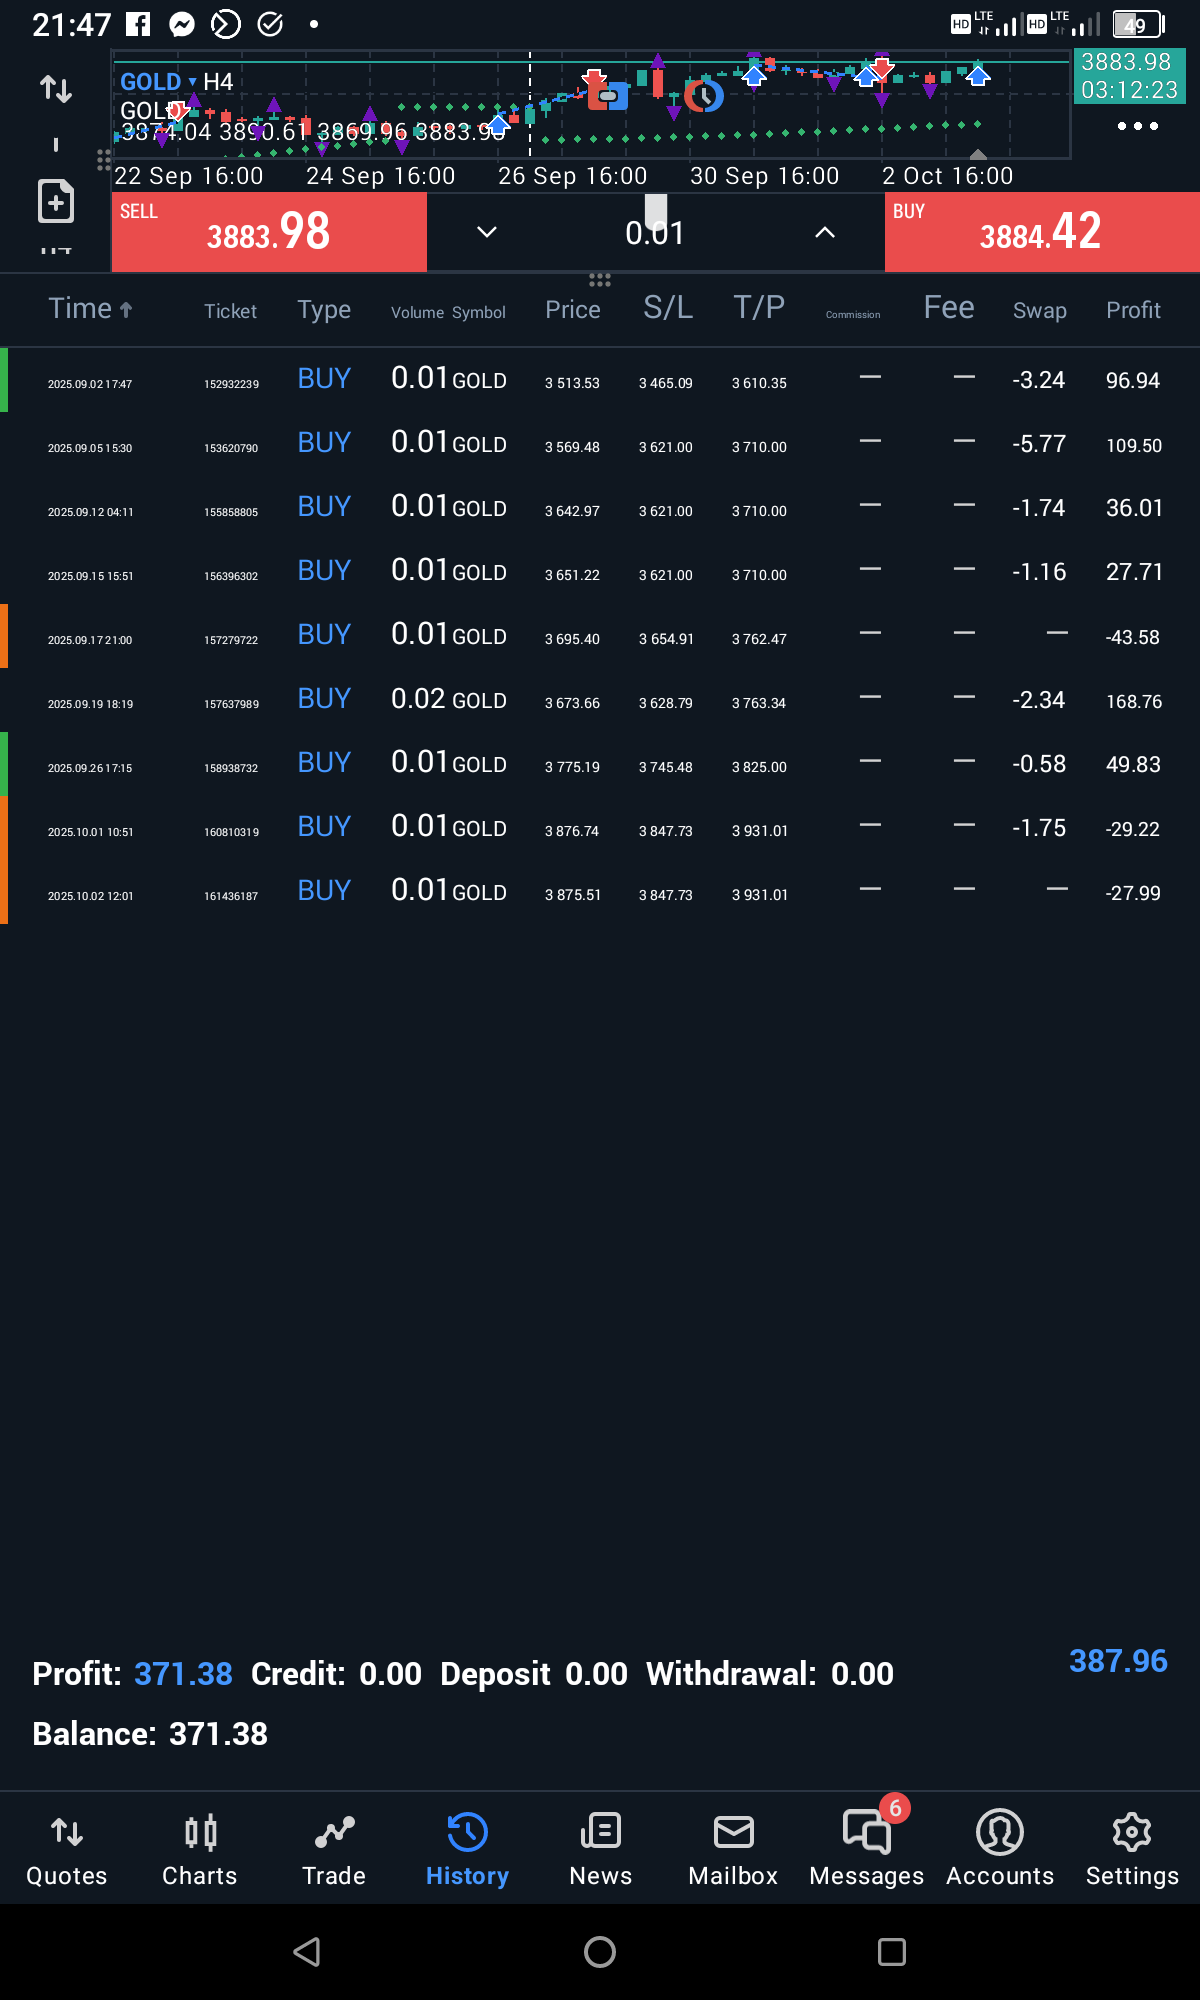The width and height of the screenshot is (1200, 2000).
Task: Select ticket 160810319 row
Action: pos(600,828)
